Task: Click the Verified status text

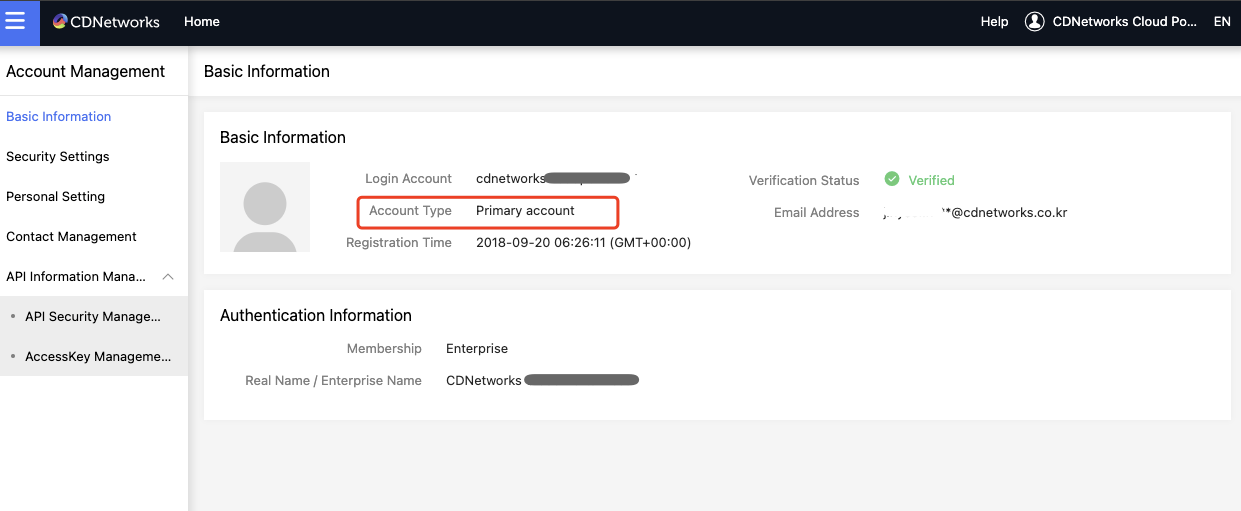Action: [x=931, y=181]
